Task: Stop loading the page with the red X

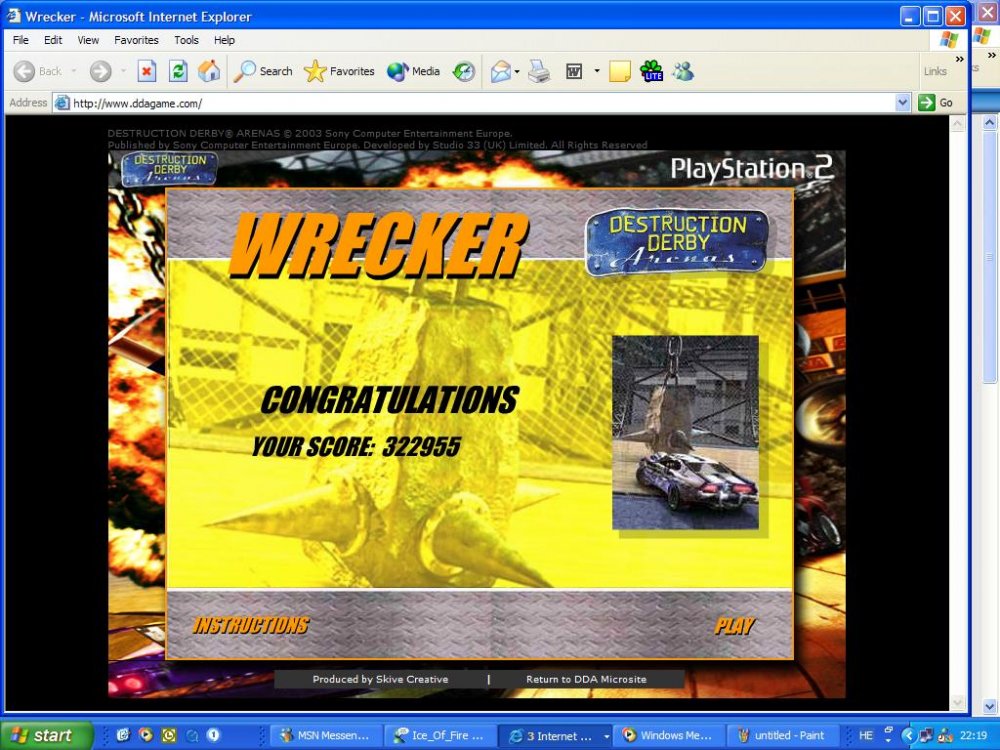Action: pyautogui.click(x=147, y=71)
